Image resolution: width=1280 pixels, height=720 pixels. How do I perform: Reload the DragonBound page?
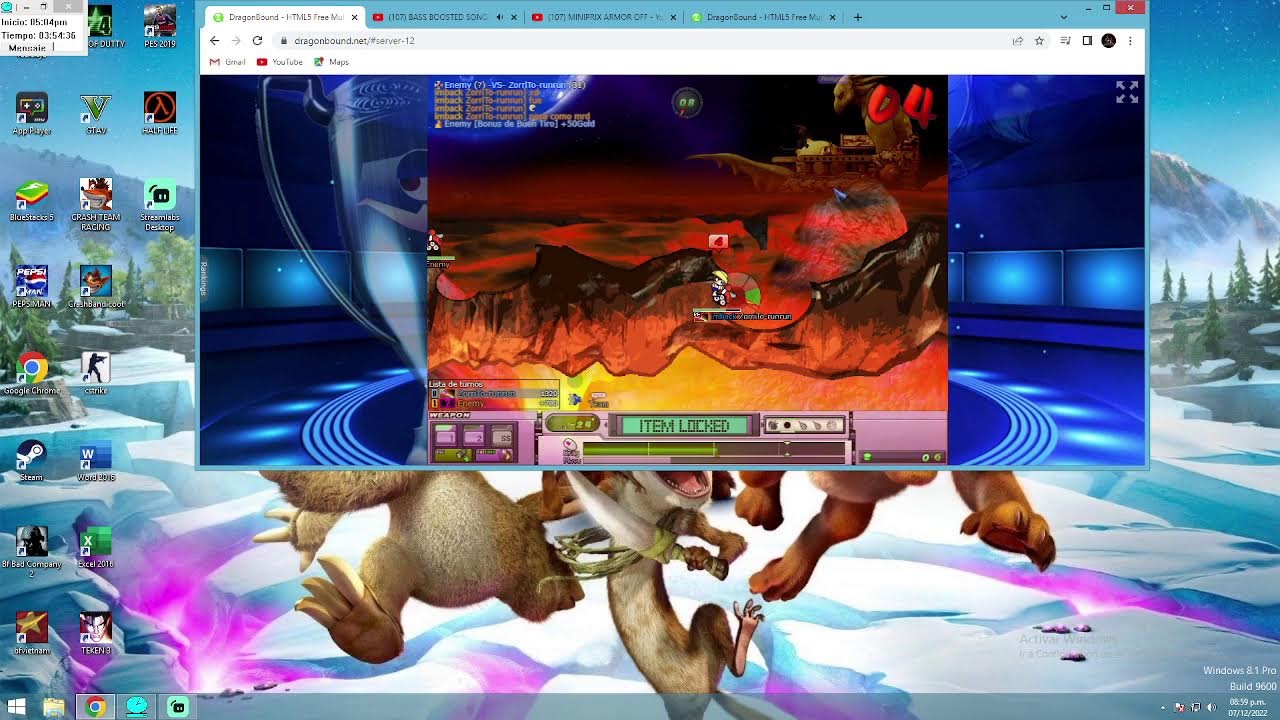click(257, 41)
